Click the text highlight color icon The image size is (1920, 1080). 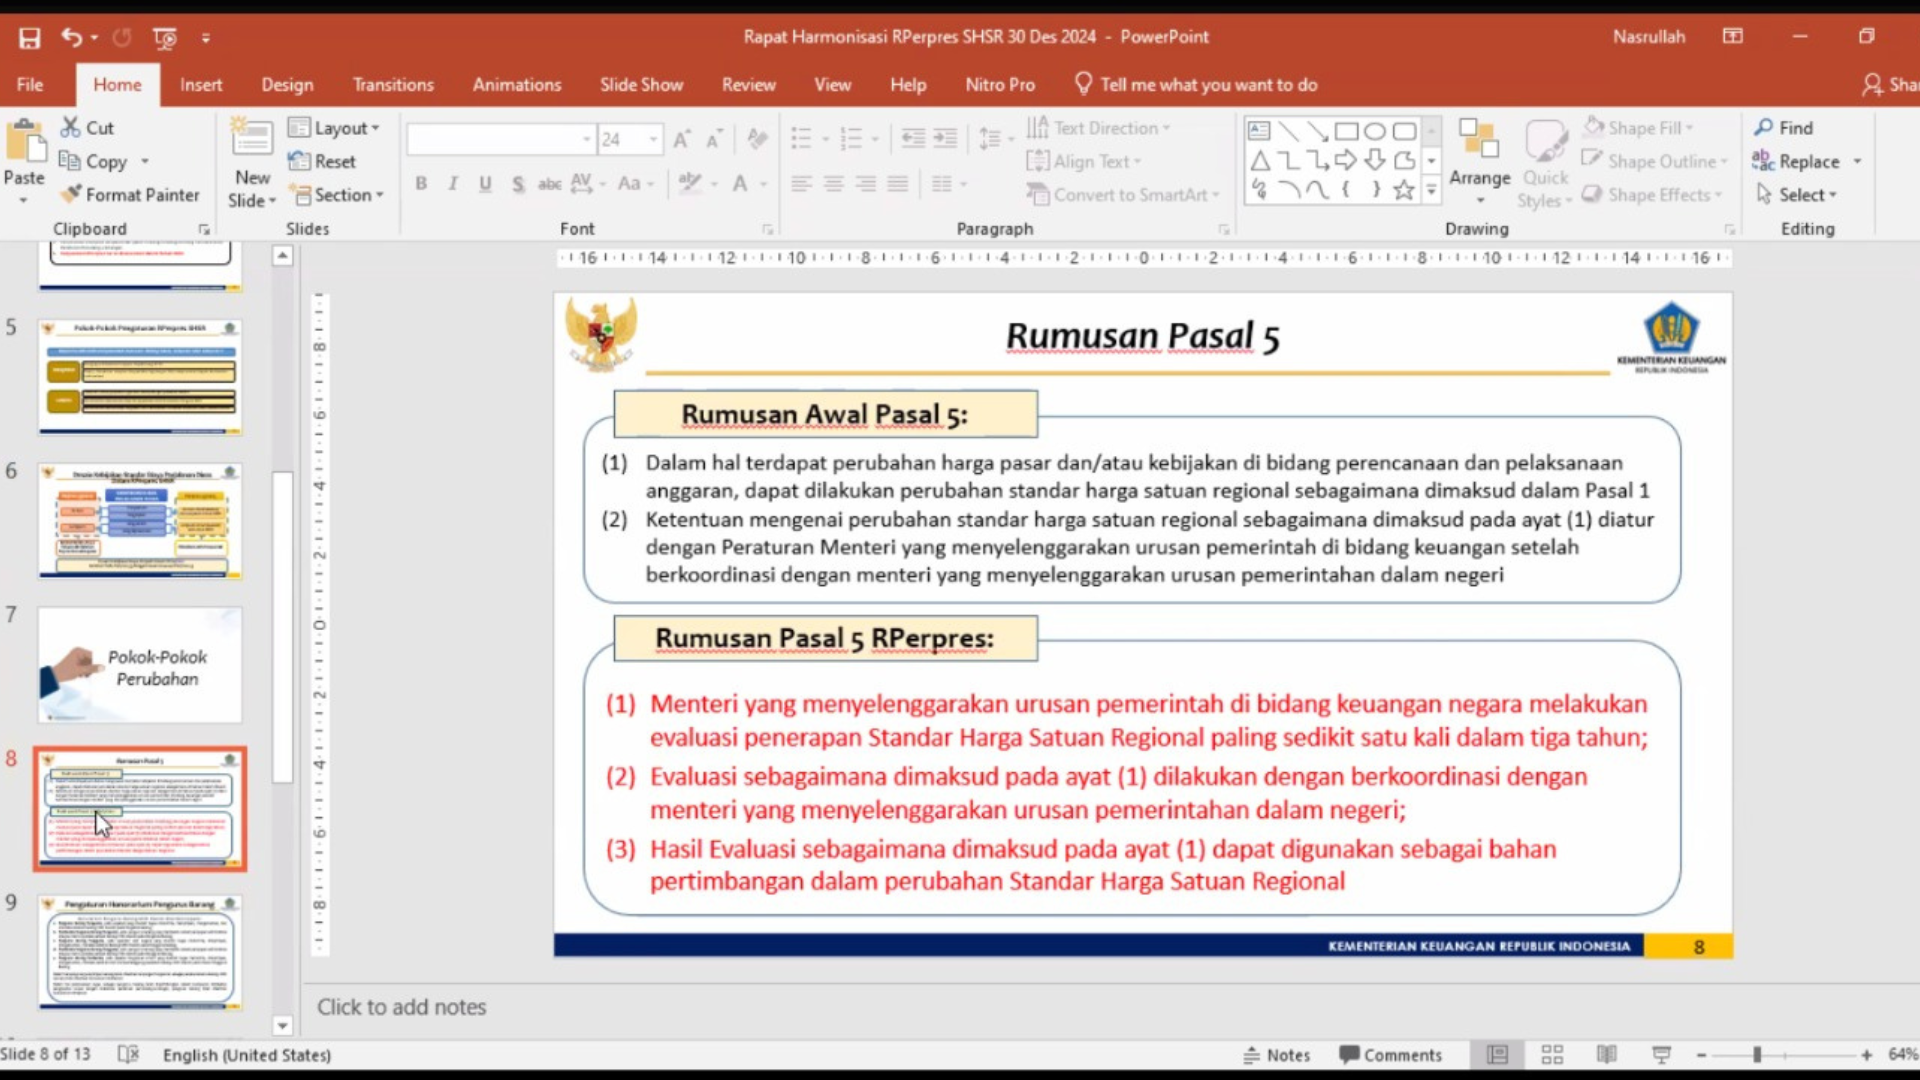[690, 183]
